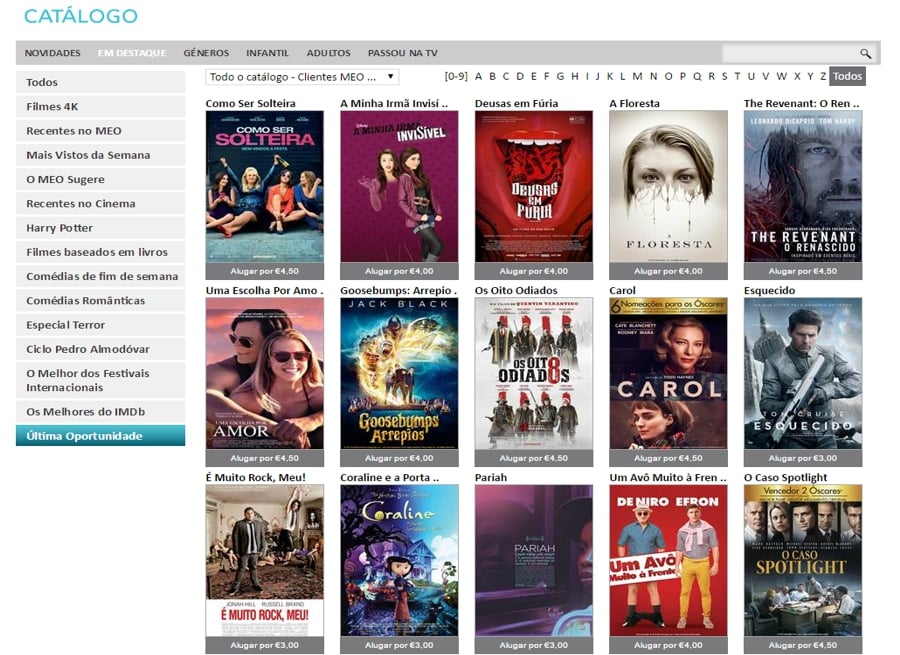This screenshot has width=900, height=655.
Task: Filter titles by letter C
Action: (x=506, y=76)
